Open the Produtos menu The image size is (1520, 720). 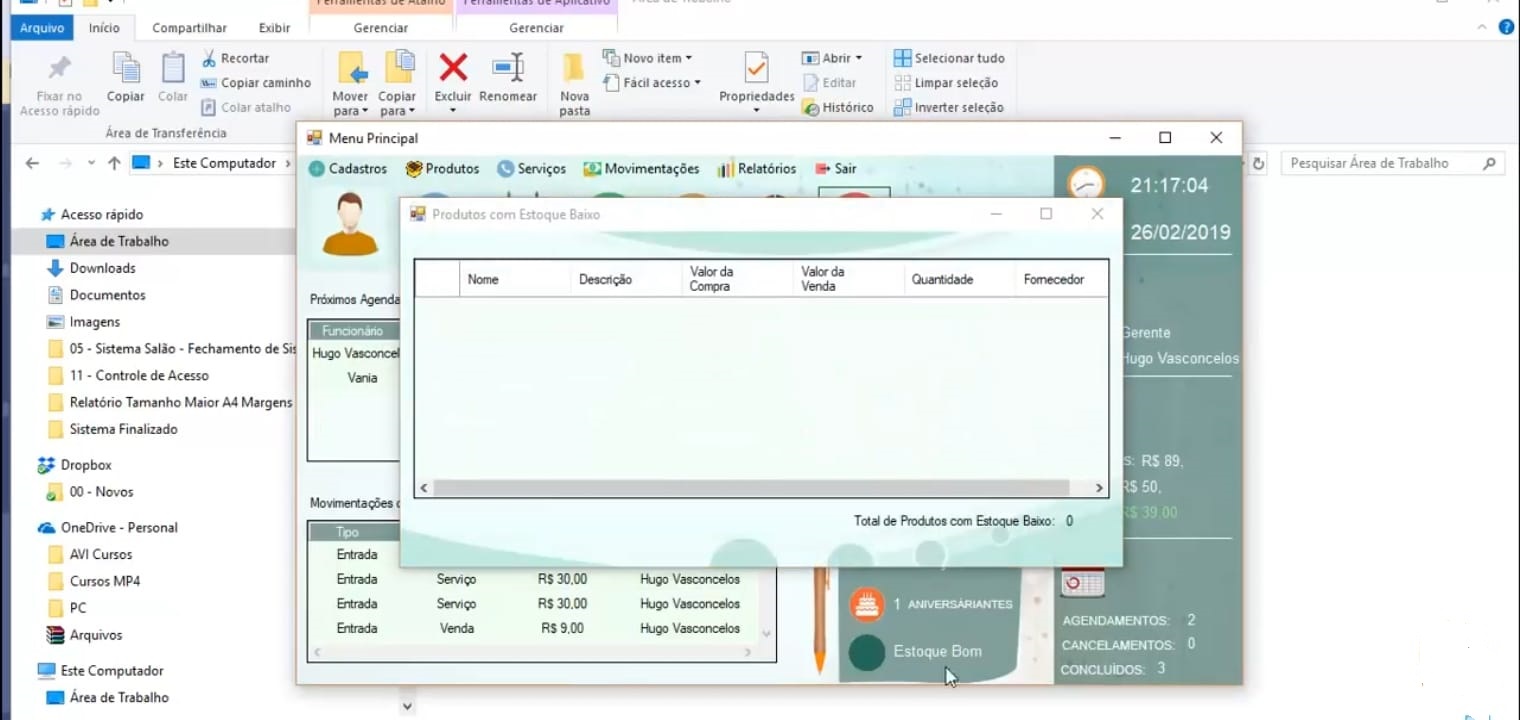[442, 169]
